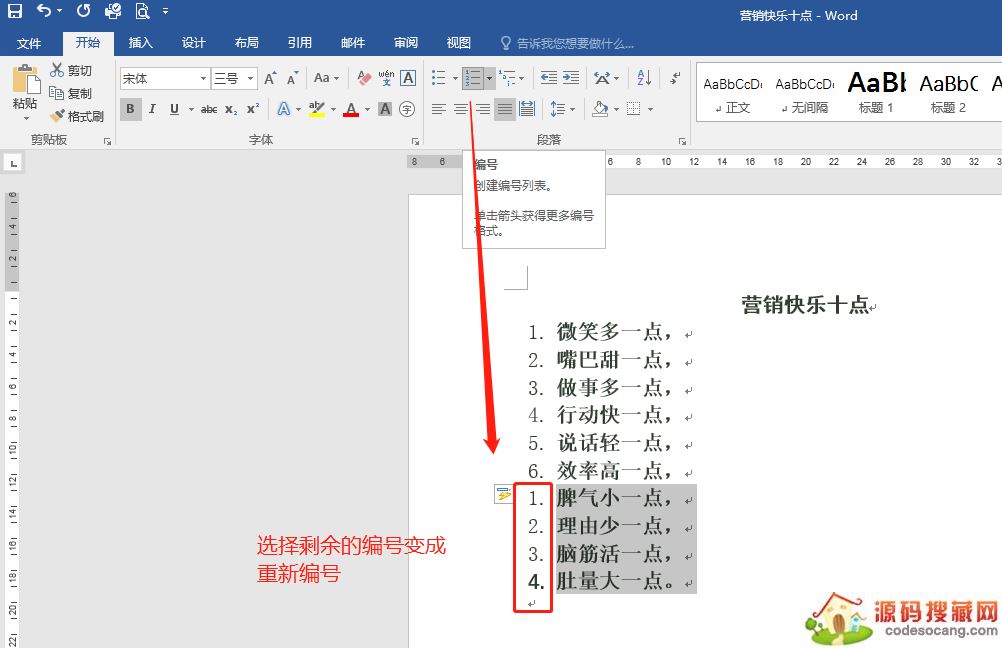Select the Bullets list icon

(x=435, y=78)
